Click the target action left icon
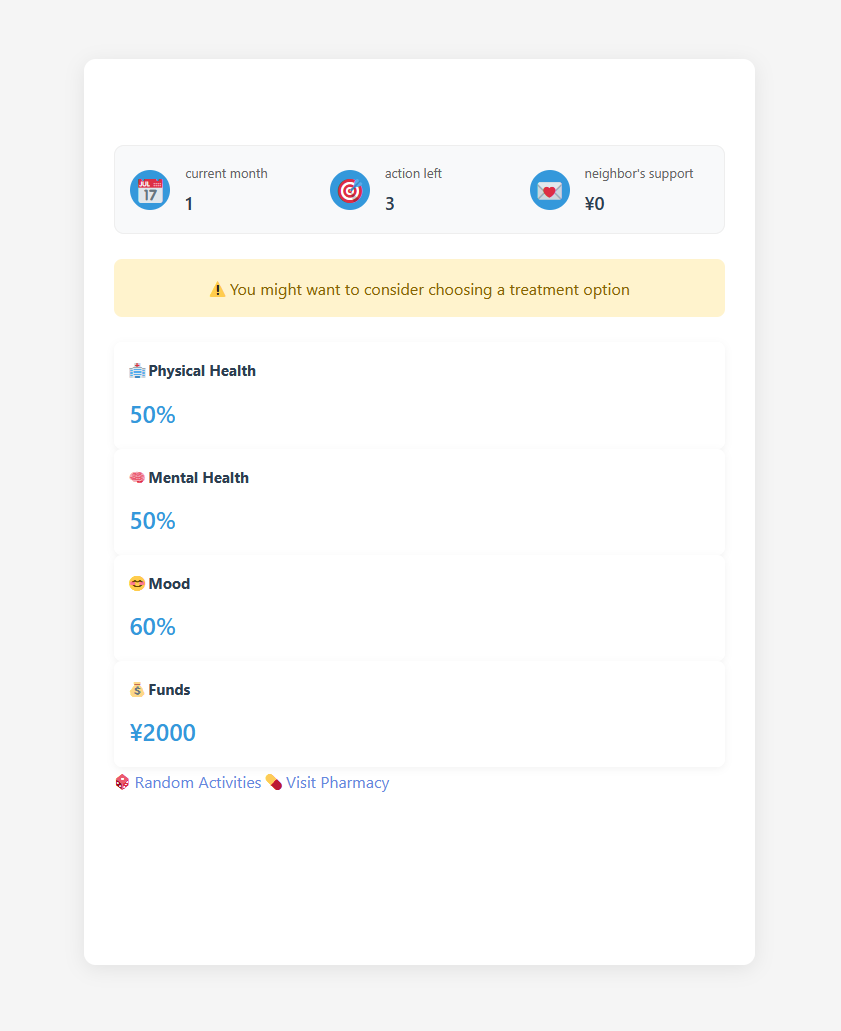This screenshot has width=841, height=1031. click(350, 190)
